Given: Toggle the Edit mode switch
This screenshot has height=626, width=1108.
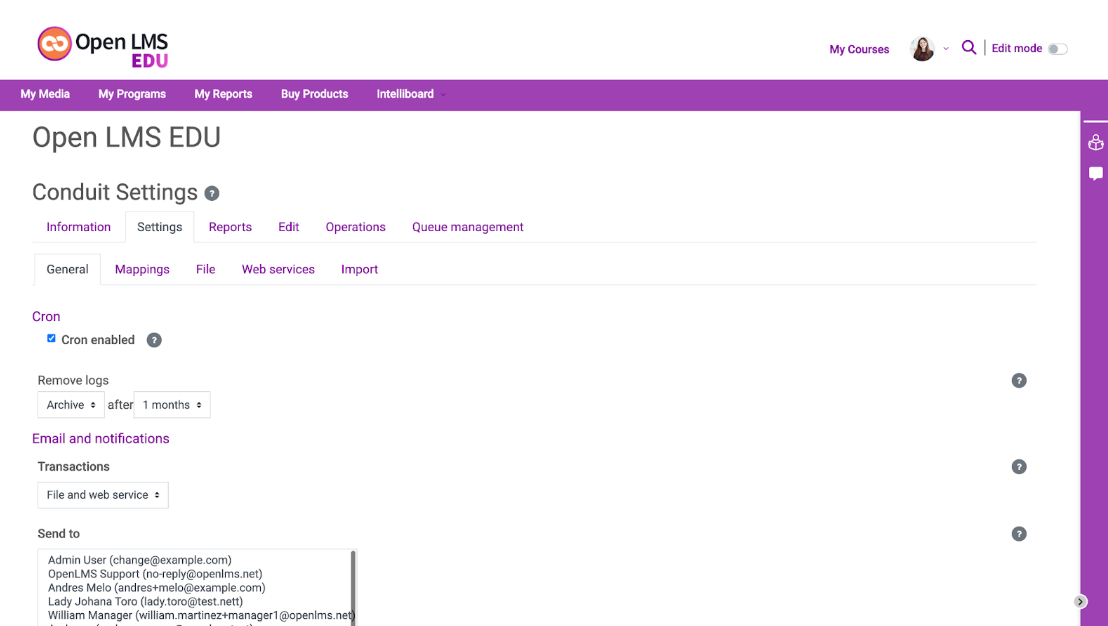Looking at the screenshot, I should click(x=1057, y=49).
